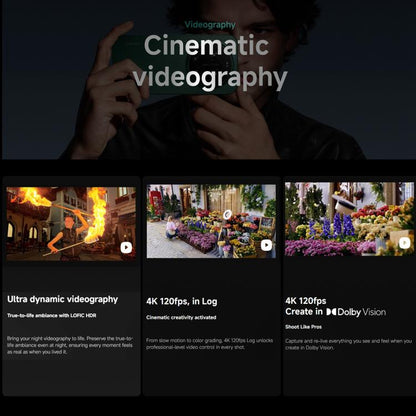Click True-to-life ambiance with LOFIC HDR subtitle

point(52,315)
